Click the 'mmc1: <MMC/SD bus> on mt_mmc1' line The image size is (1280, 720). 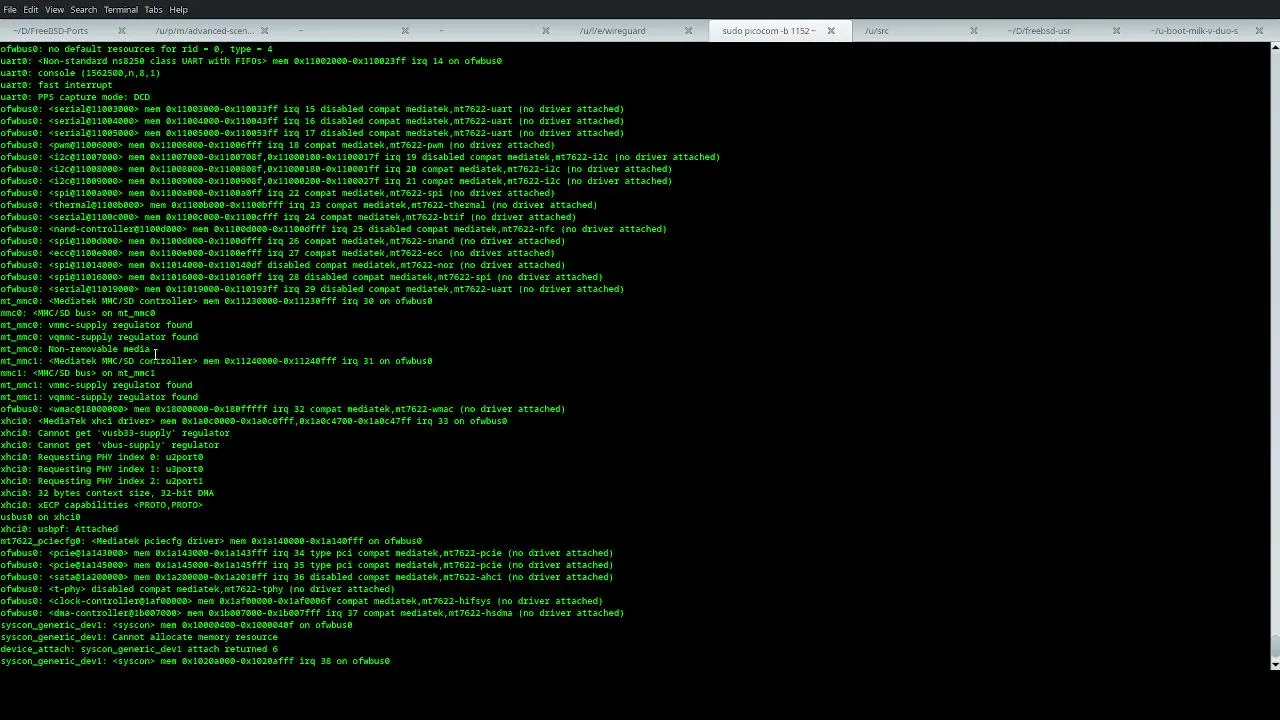click(78, 373)
